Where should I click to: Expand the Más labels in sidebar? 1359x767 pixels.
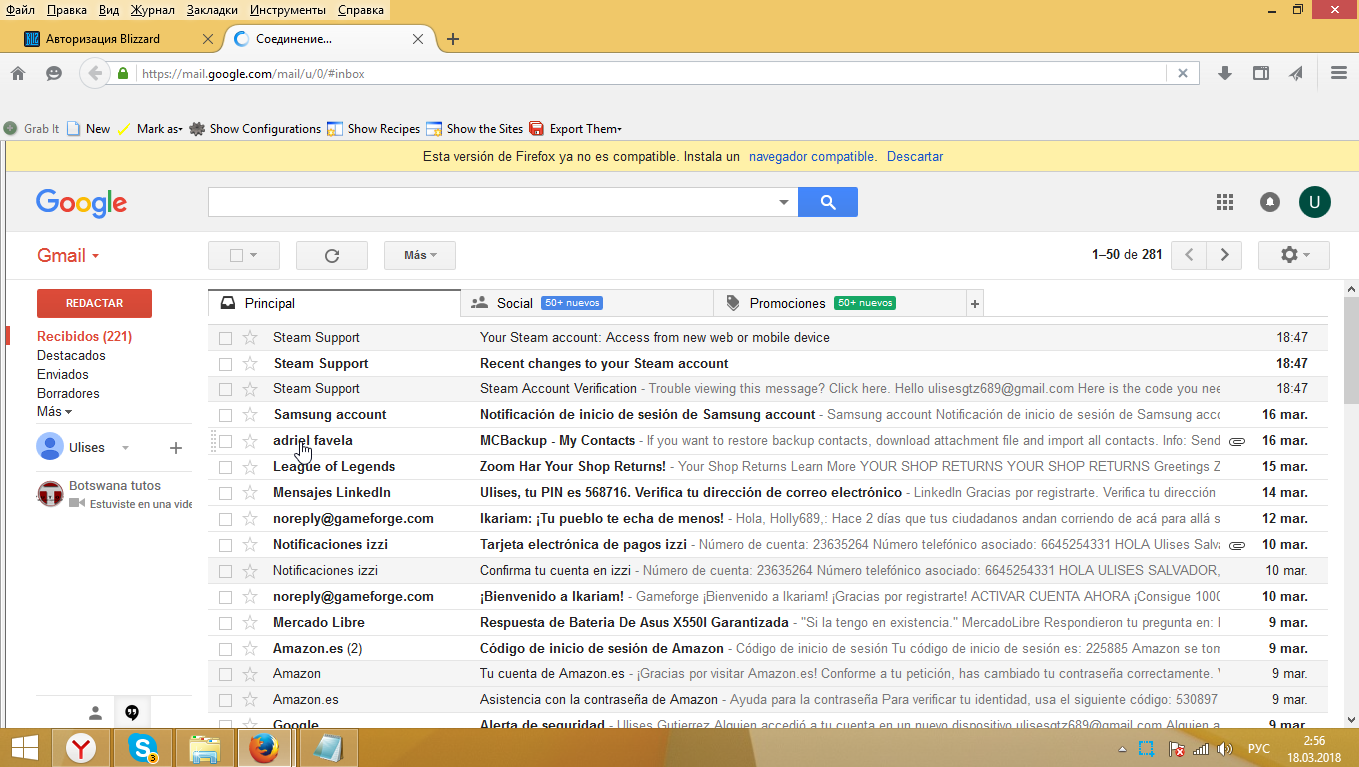pos(54,412)
